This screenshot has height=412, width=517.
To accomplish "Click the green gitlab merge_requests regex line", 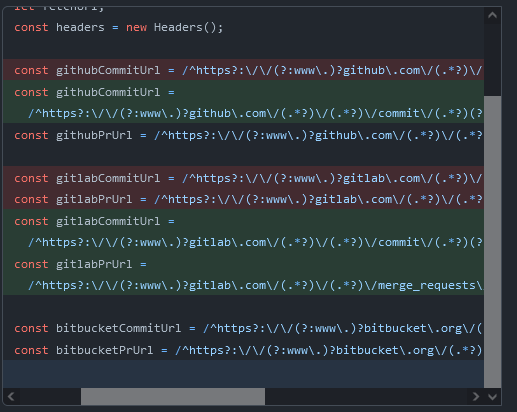I will tap(243, 285).
